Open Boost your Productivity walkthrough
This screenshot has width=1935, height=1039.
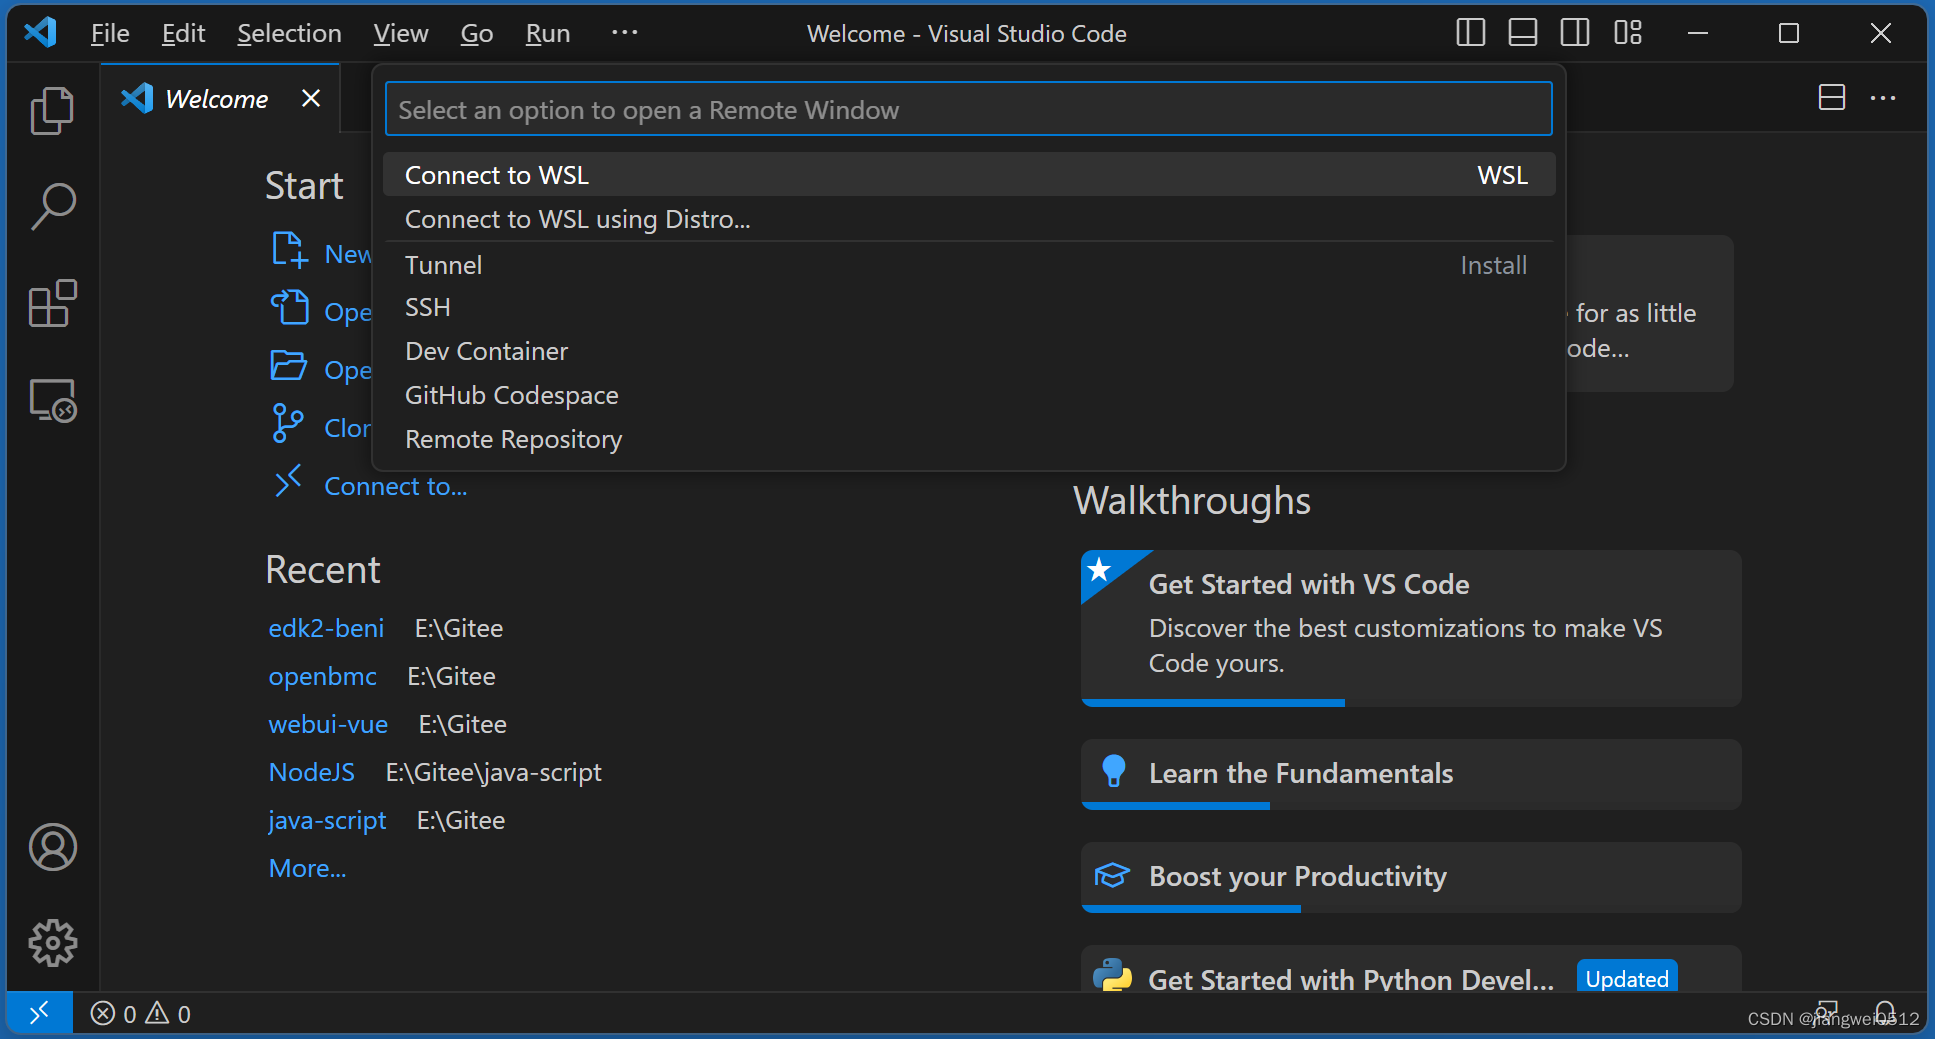coord(1411,877)
